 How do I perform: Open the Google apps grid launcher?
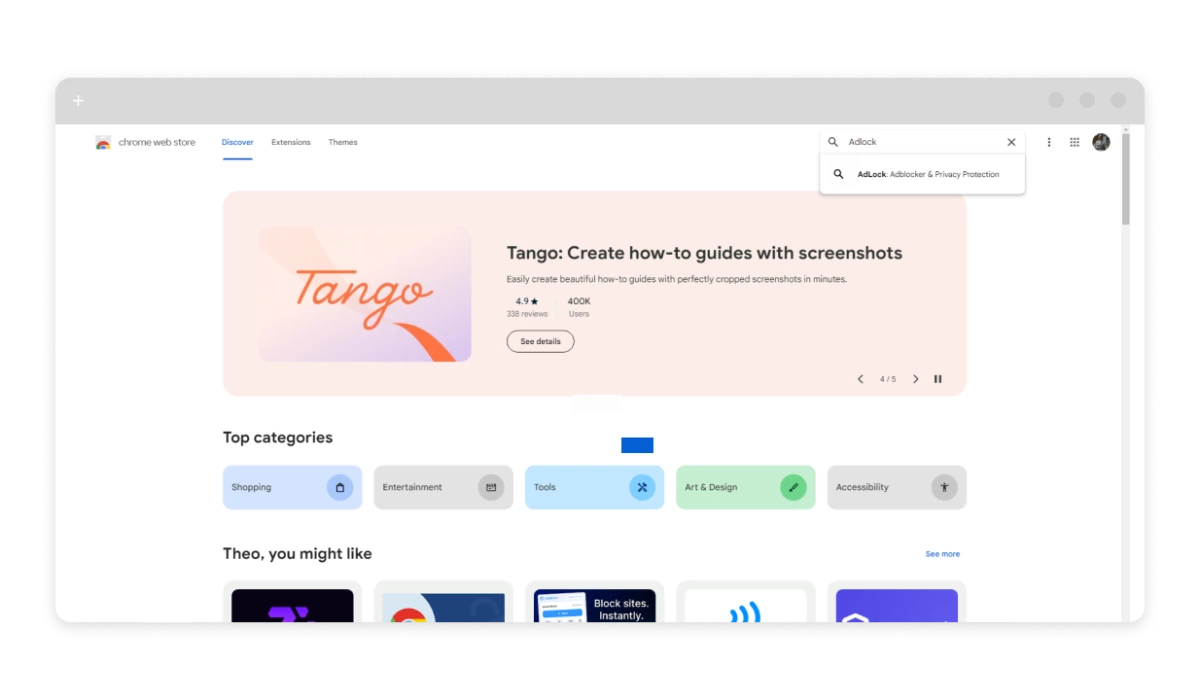point(1075,142)
